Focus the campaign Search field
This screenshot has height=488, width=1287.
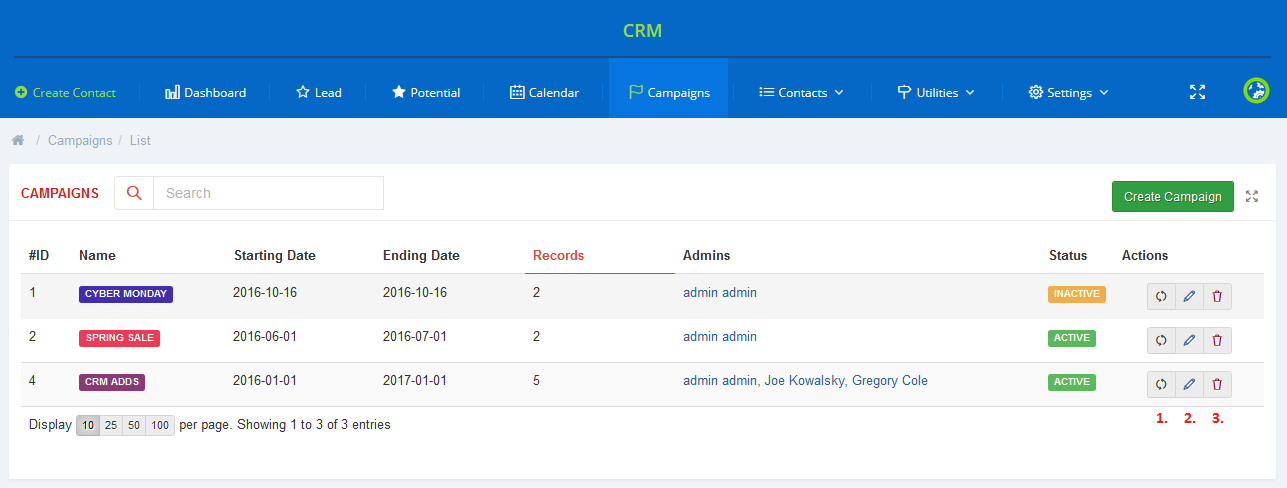pyautogui.click(x=268, y=193)
